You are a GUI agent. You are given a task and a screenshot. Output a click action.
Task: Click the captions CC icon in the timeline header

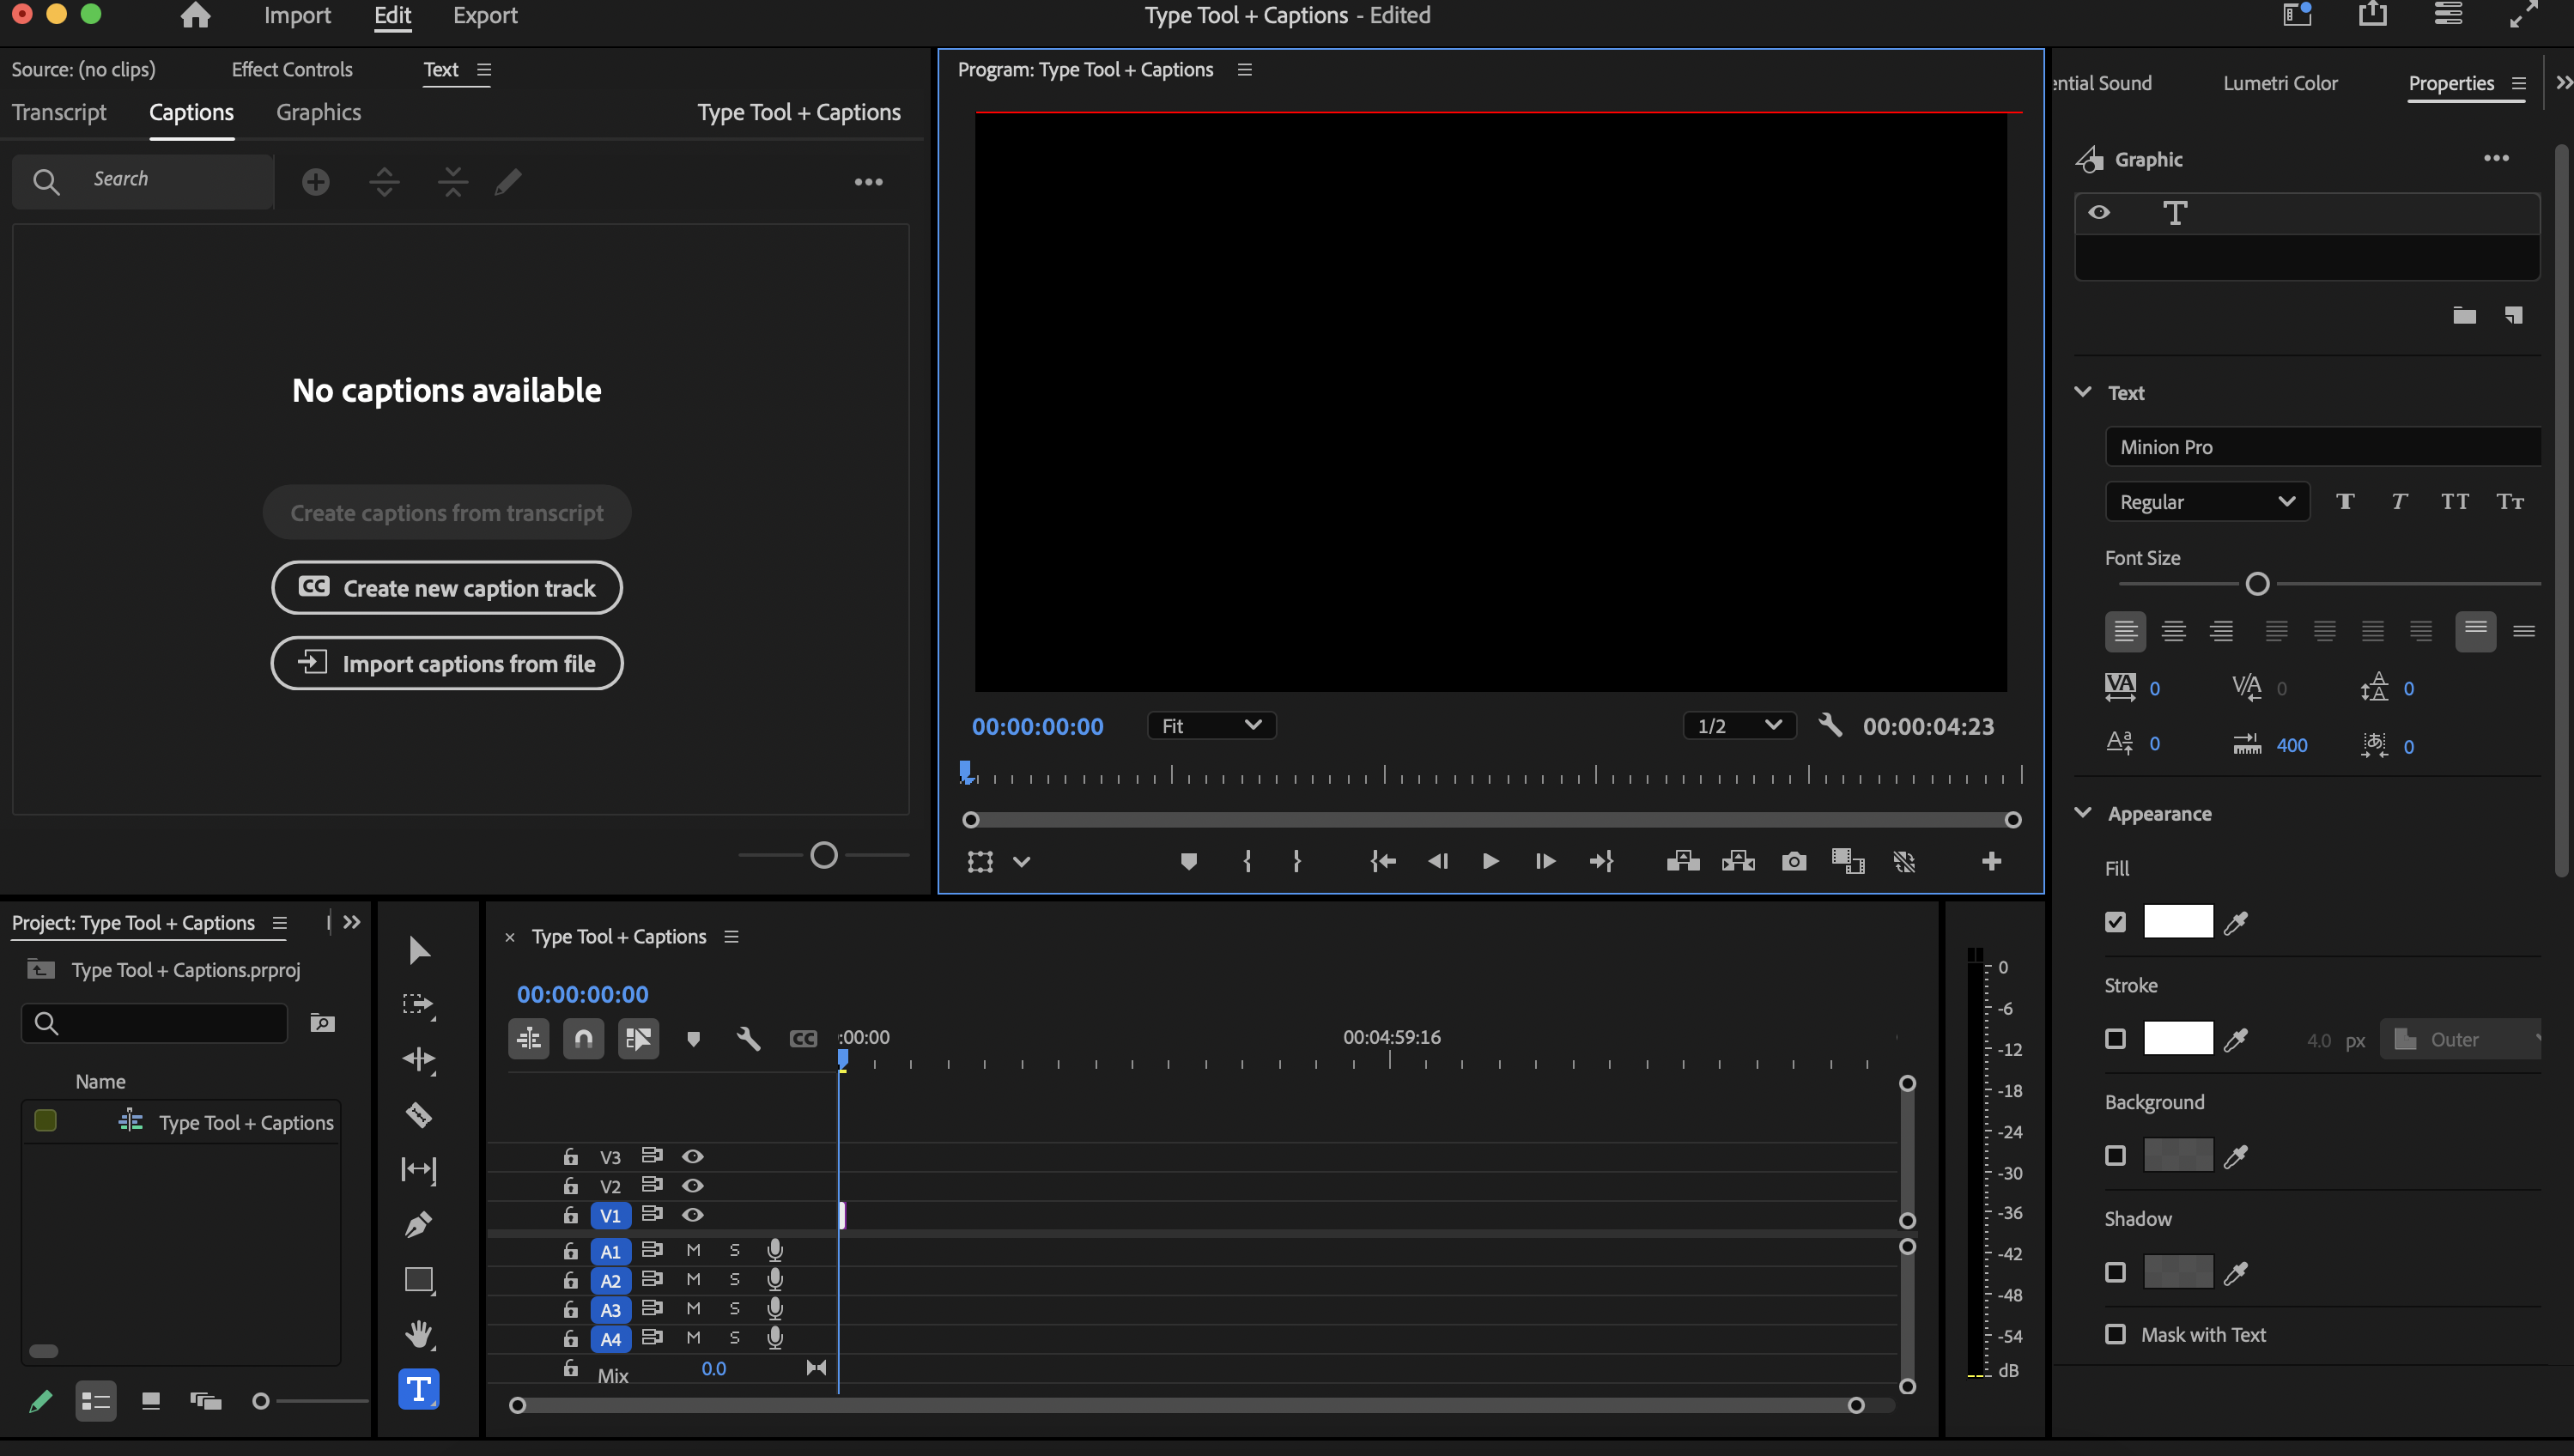(804, 1038)
